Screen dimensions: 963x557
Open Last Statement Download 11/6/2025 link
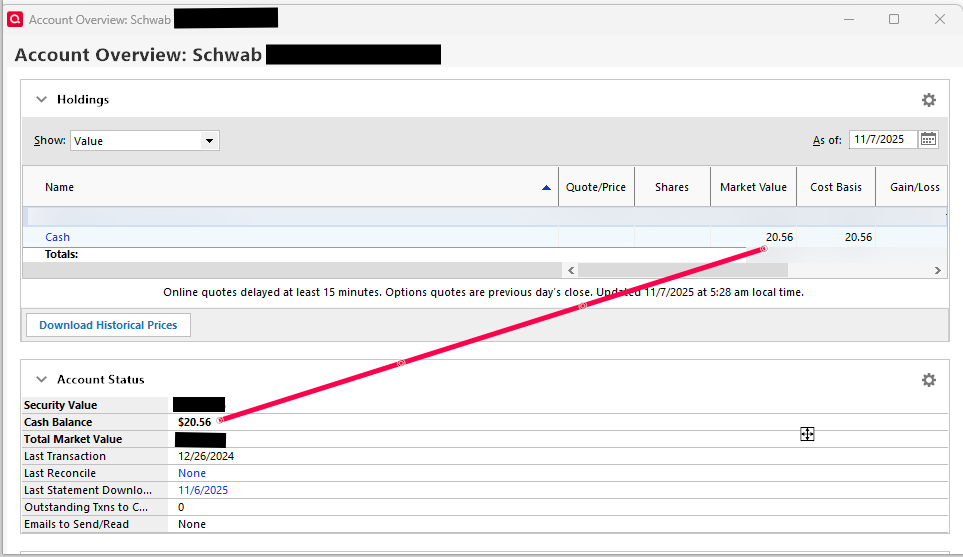[203, 490]
